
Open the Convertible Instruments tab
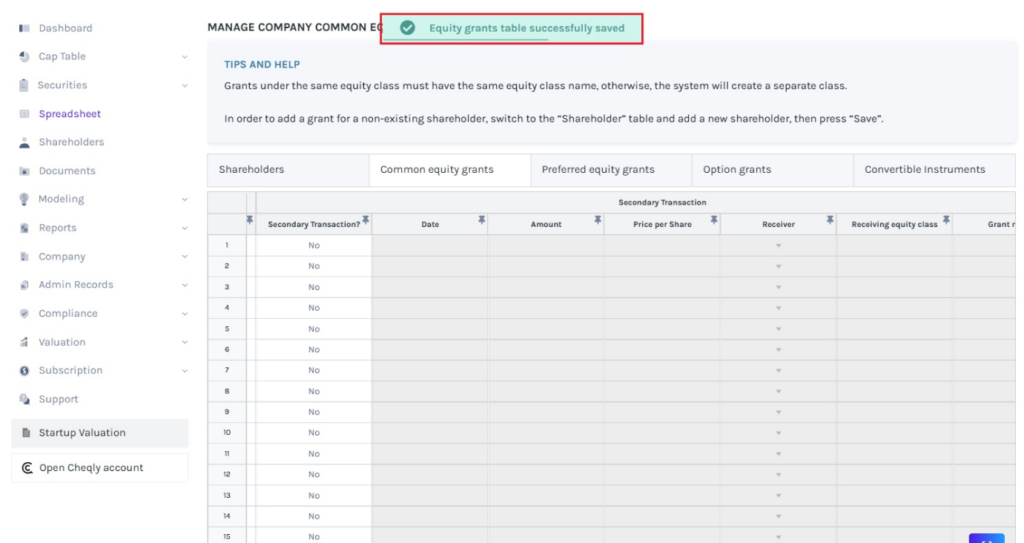tap(924, 170)
